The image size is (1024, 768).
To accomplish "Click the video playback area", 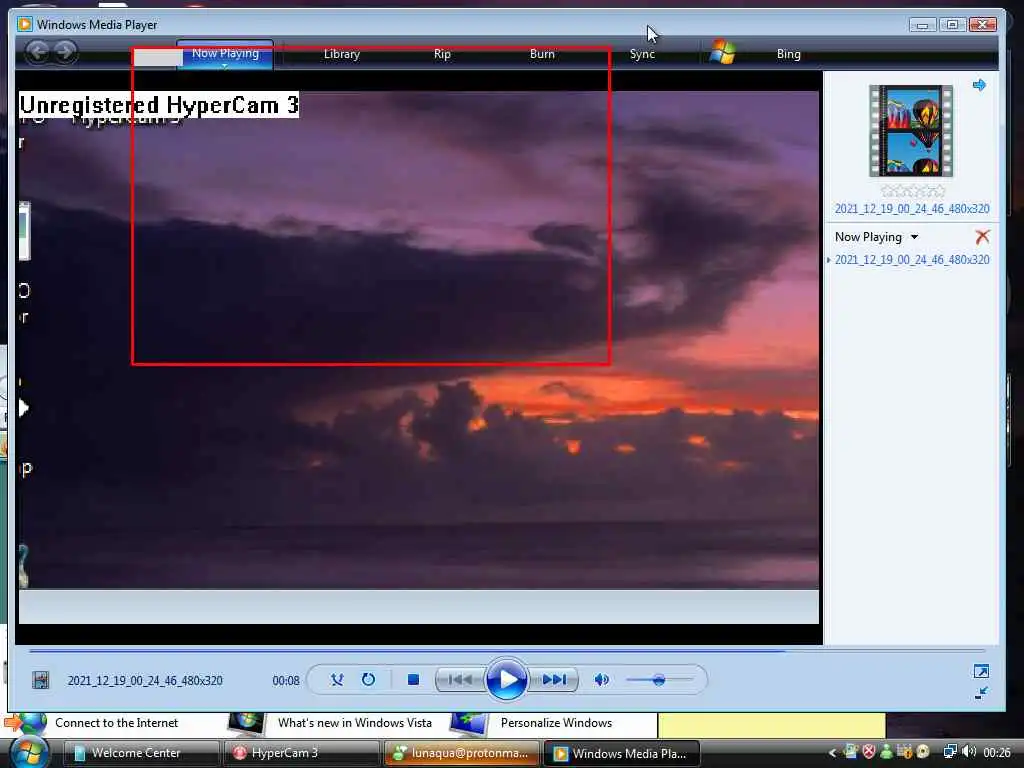I will click(419, 357).
